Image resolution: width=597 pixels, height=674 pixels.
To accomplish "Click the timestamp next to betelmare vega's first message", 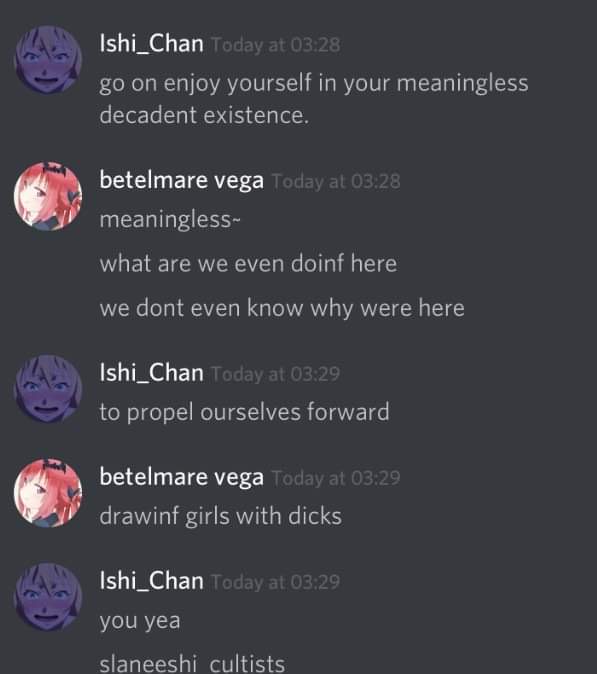I will [336, 181].
